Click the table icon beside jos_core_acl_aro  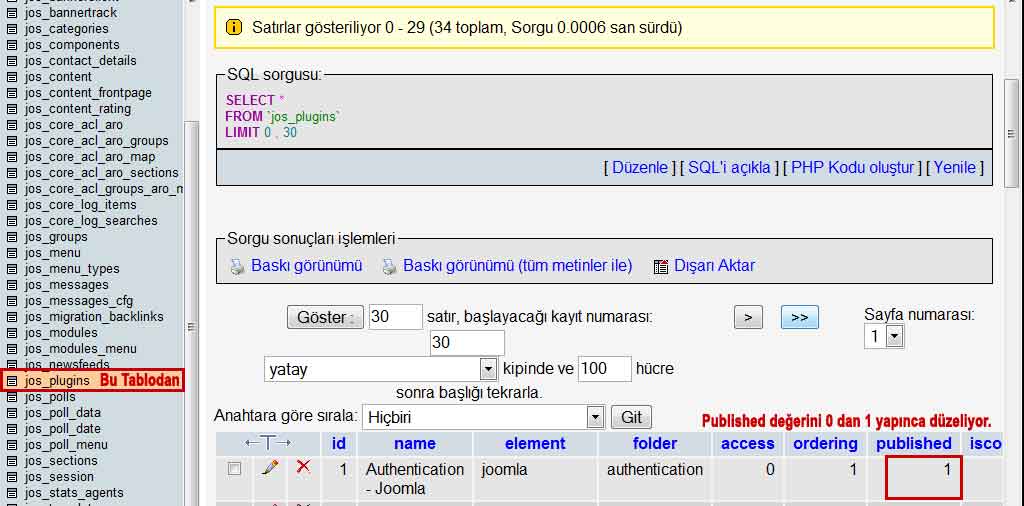click(12, 125)
